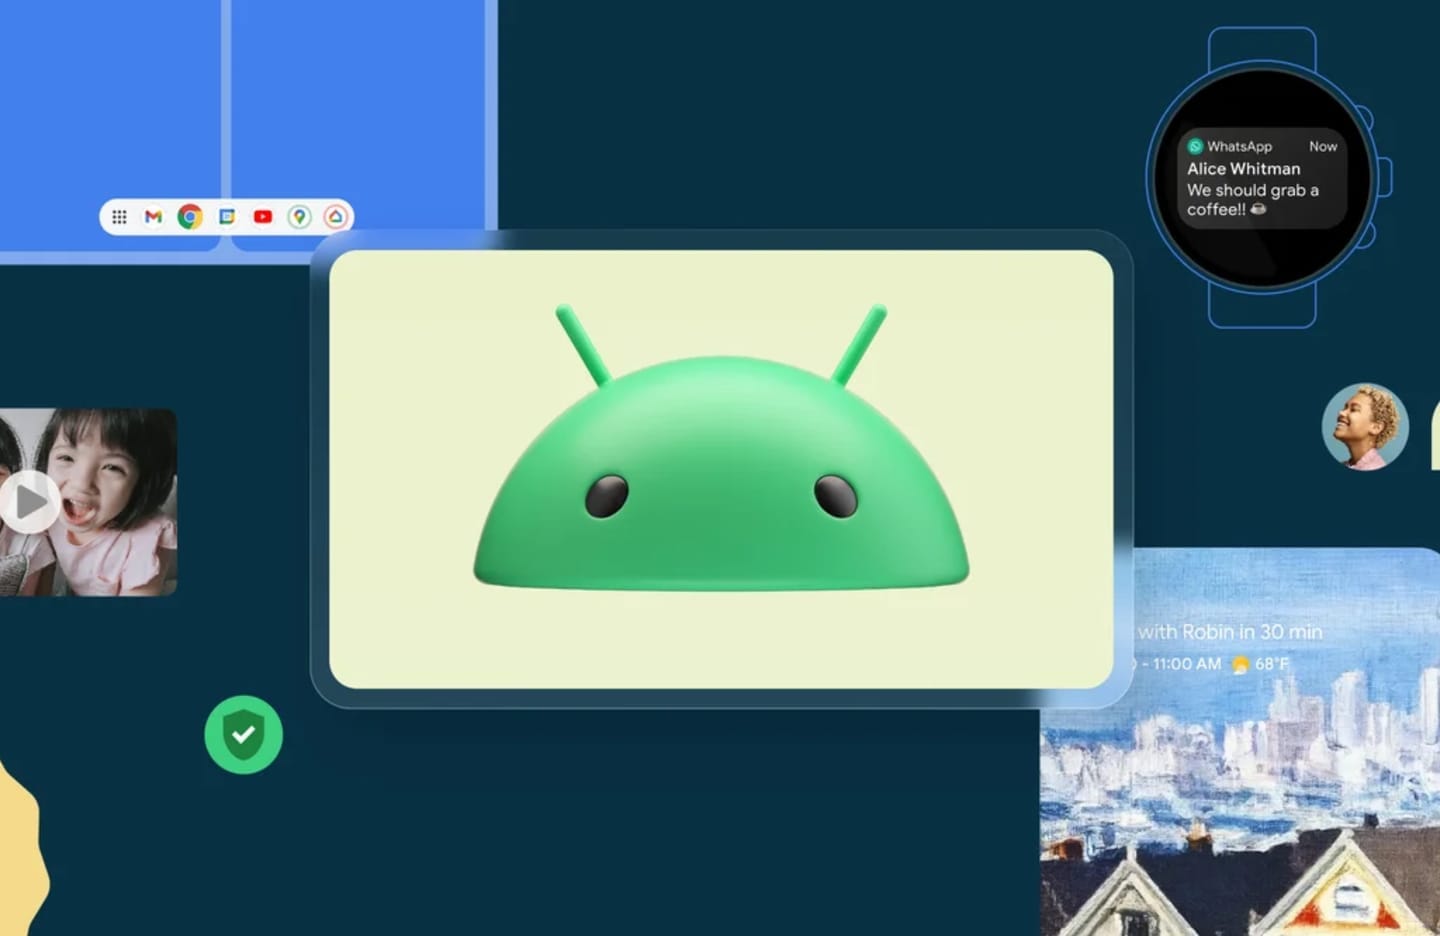Click the green Android head image
This screenshot has width=1440, height=936.
pyautogui.click(x=721, y=447)
